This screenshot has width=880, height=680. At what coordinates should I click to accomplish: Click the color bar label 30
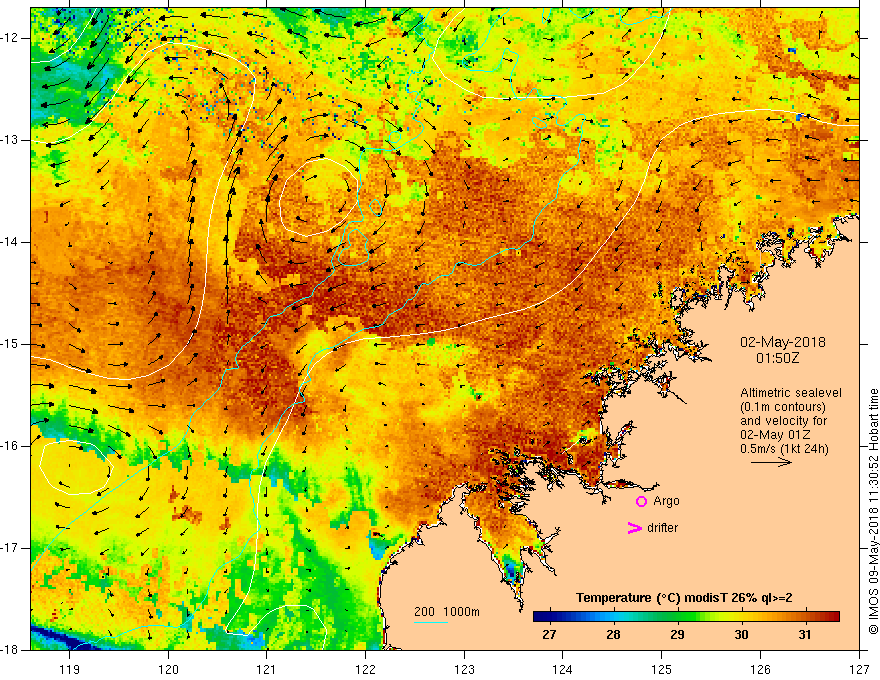click(741, 635)
